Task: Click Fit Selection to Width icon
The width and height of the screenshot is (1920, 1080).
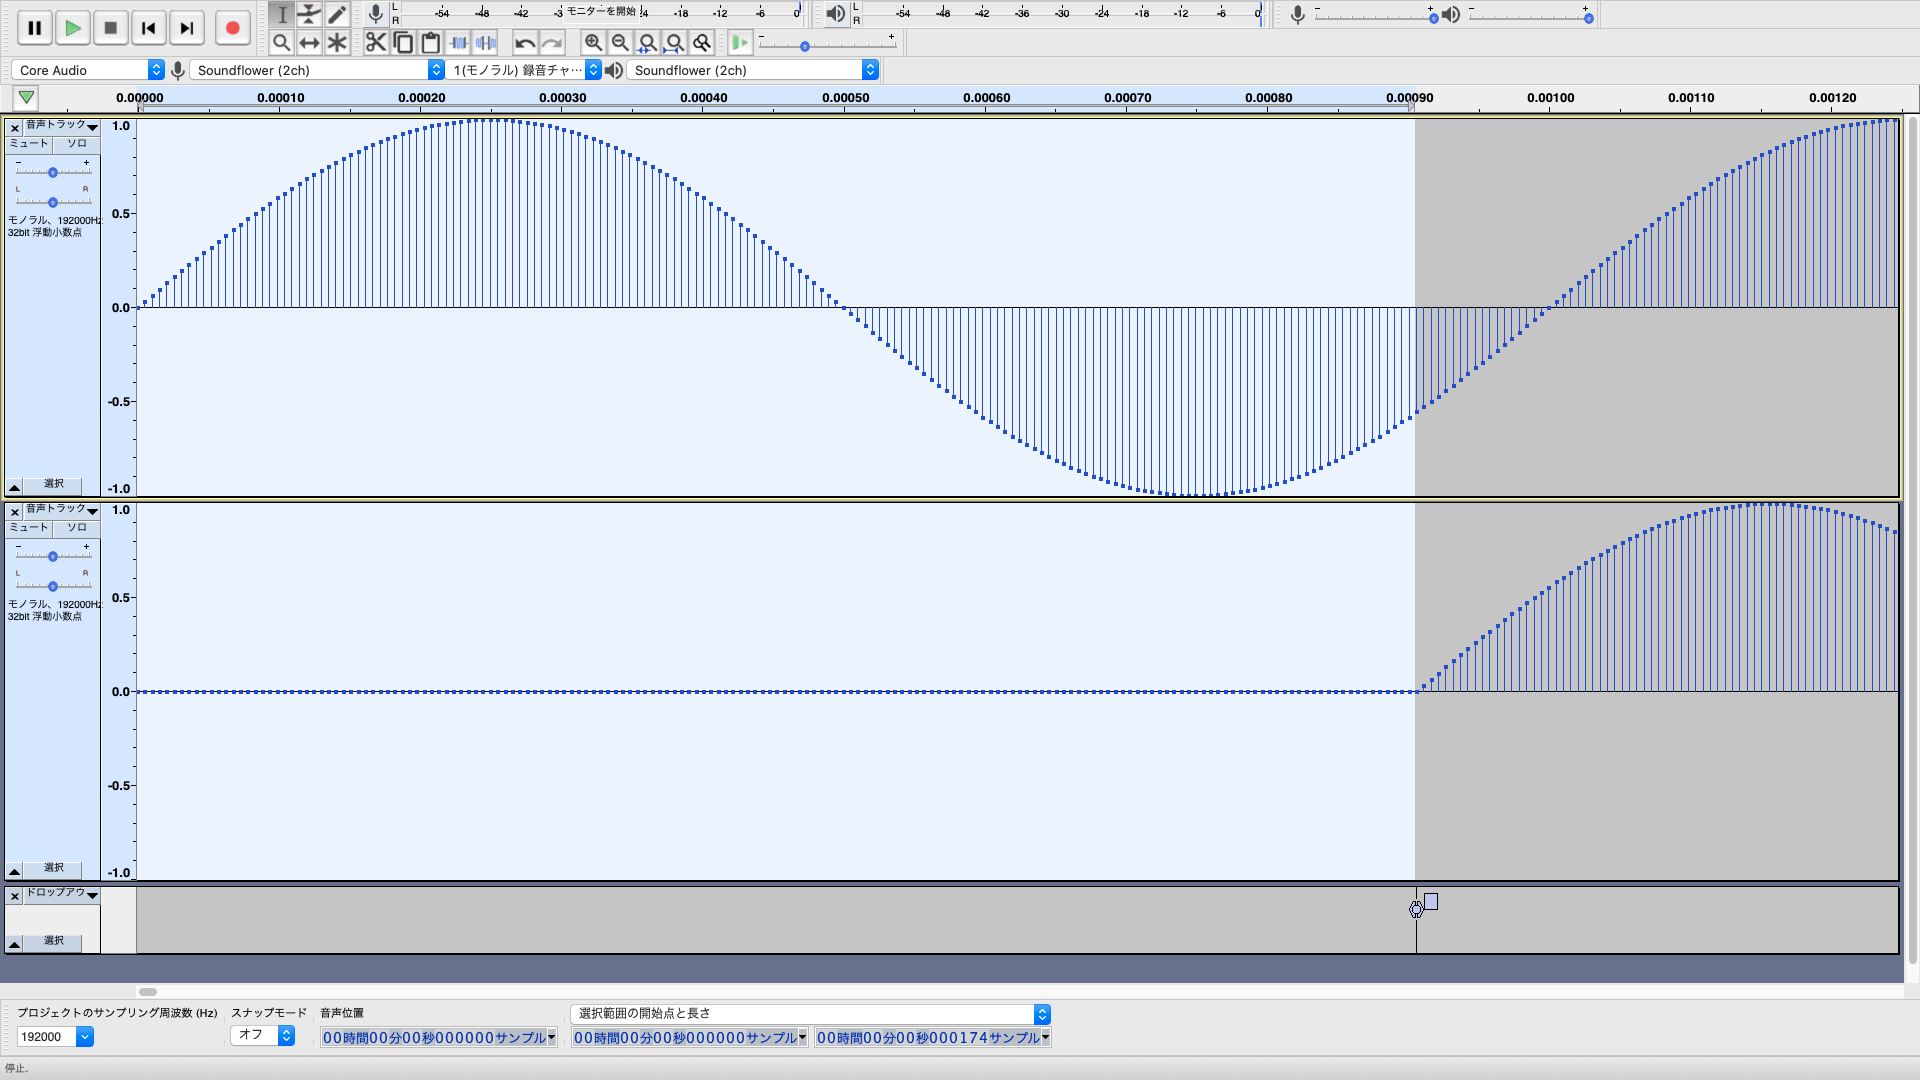Action: [x=647, y=42]
